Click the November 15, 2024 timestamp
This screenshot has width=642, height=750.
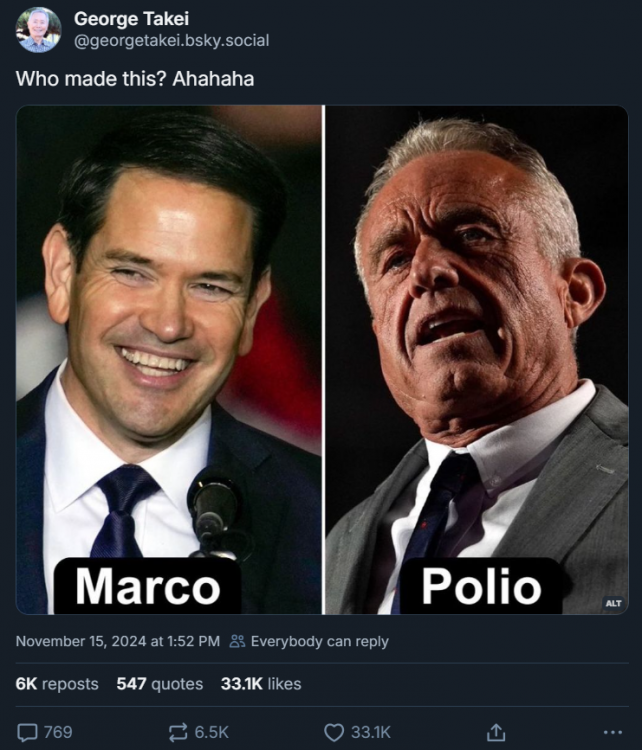click(117, 641)
